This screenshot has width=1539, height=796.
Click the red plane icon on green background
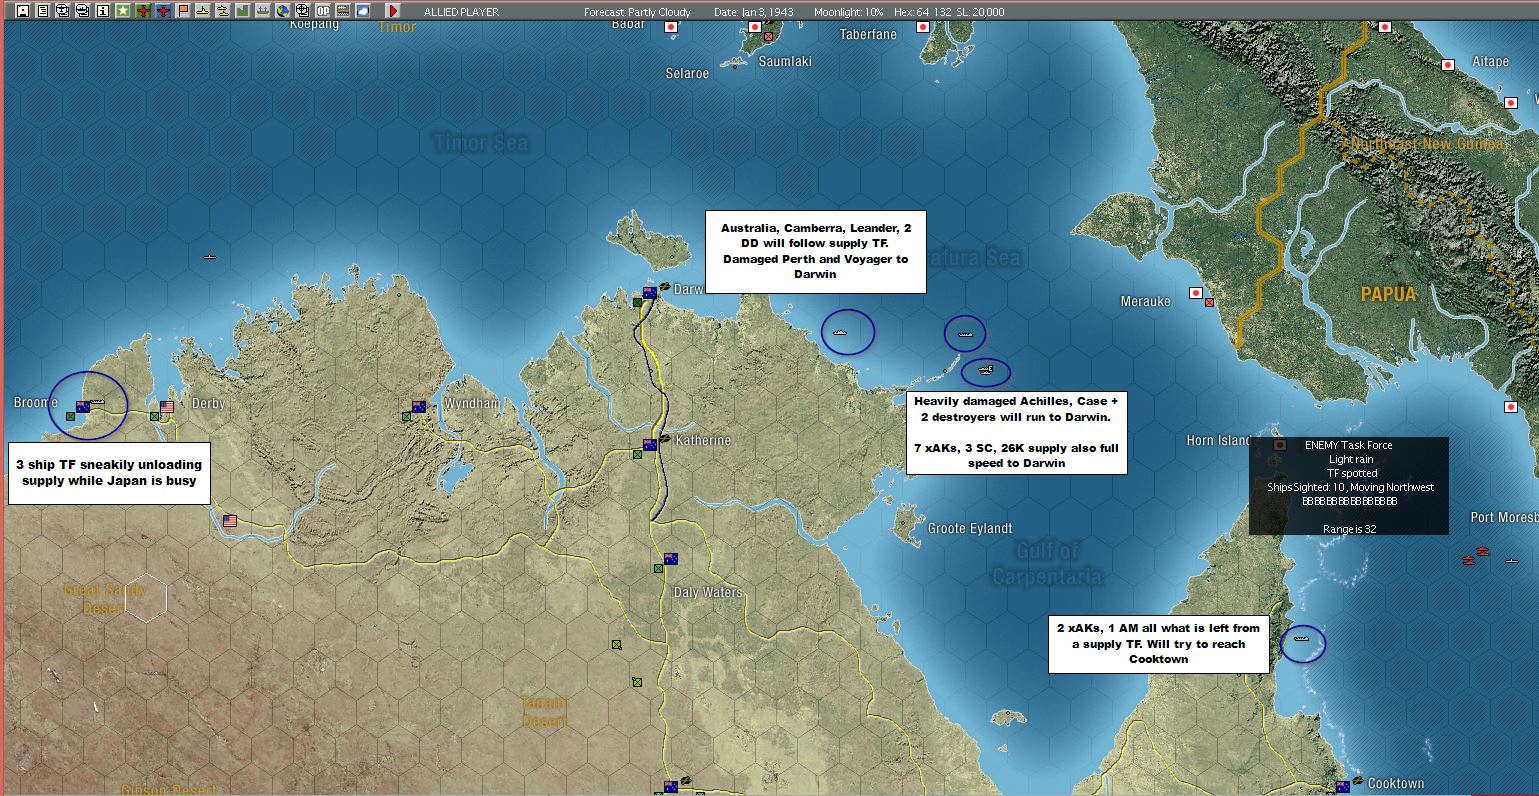[142, 11]
